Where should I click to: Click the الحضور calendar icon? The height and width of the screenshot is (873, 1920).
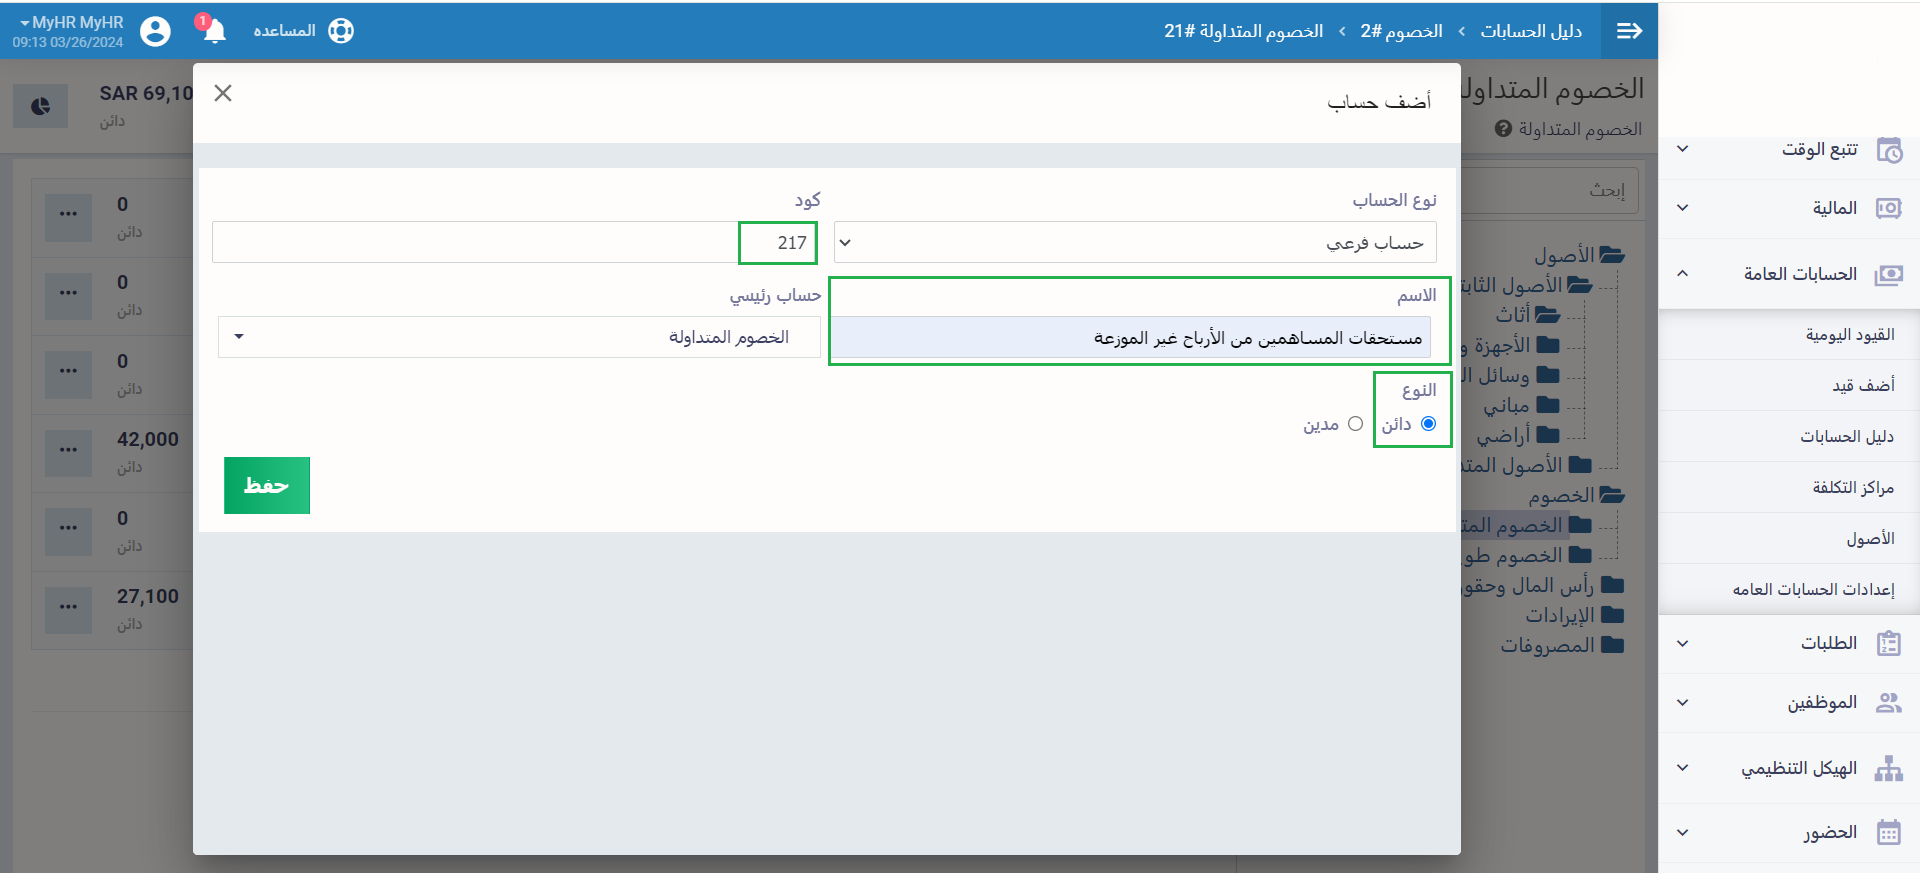[1888, 832]
